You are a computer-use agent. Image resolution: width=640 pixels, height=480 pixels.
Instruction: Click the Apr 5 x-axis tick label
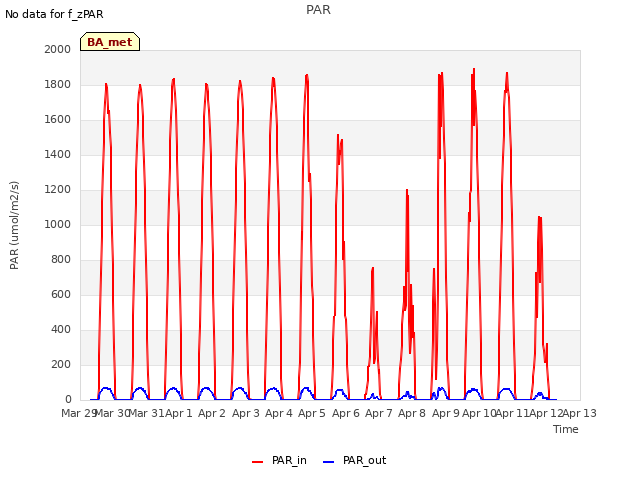pos(312,413)
